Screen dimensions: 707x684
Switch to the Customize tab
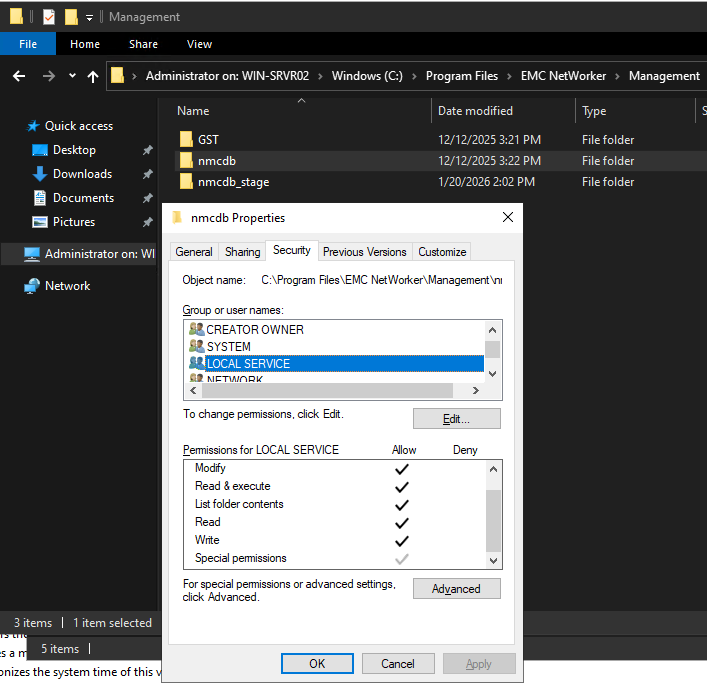(442, 252)
